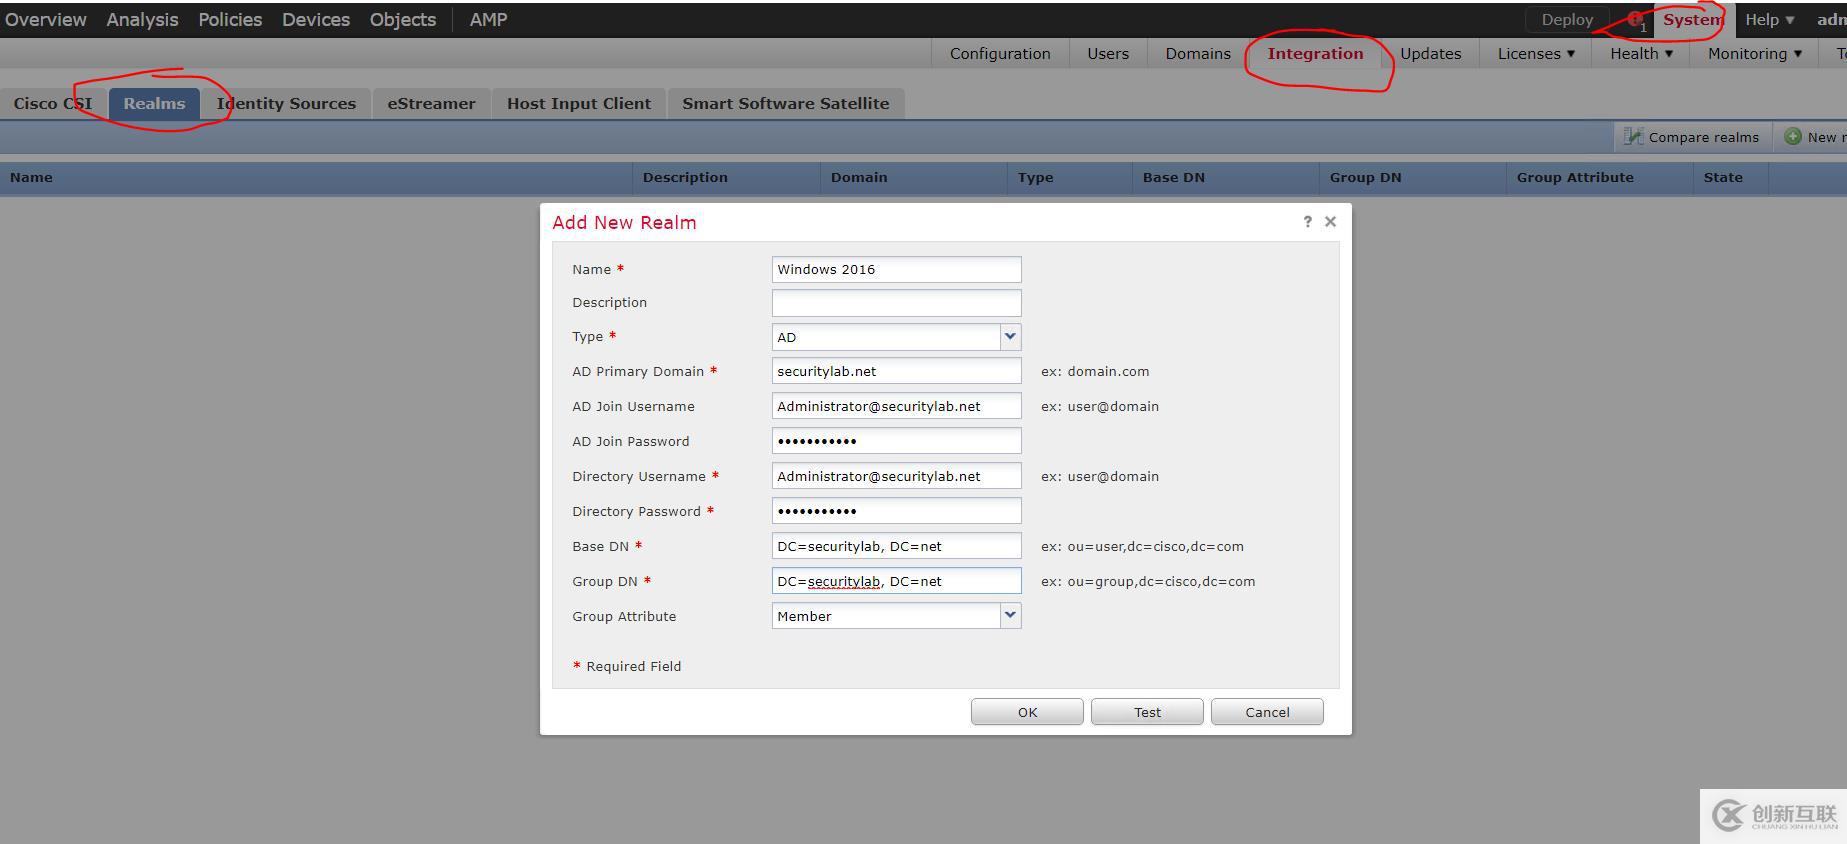The image size is (1847, 844).
Task: Click the AD Join Username field
Action: (x=896, y=406)
